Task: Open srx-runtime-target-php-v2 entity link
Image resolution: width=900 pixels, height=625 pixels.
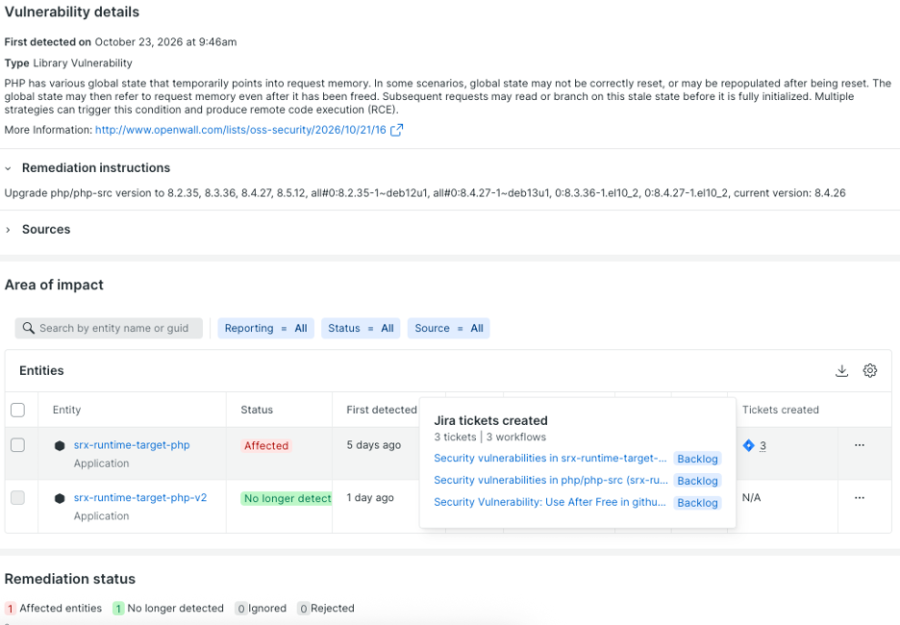Action: 140,498
